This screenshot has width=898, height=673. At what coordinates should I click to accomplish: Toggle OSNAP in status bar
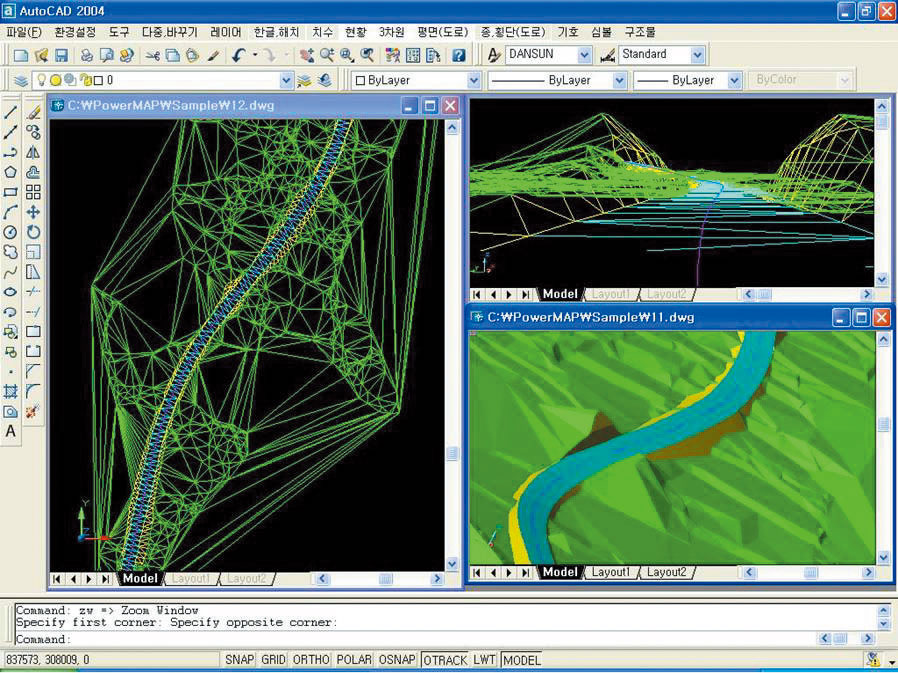tap(397, 660)
